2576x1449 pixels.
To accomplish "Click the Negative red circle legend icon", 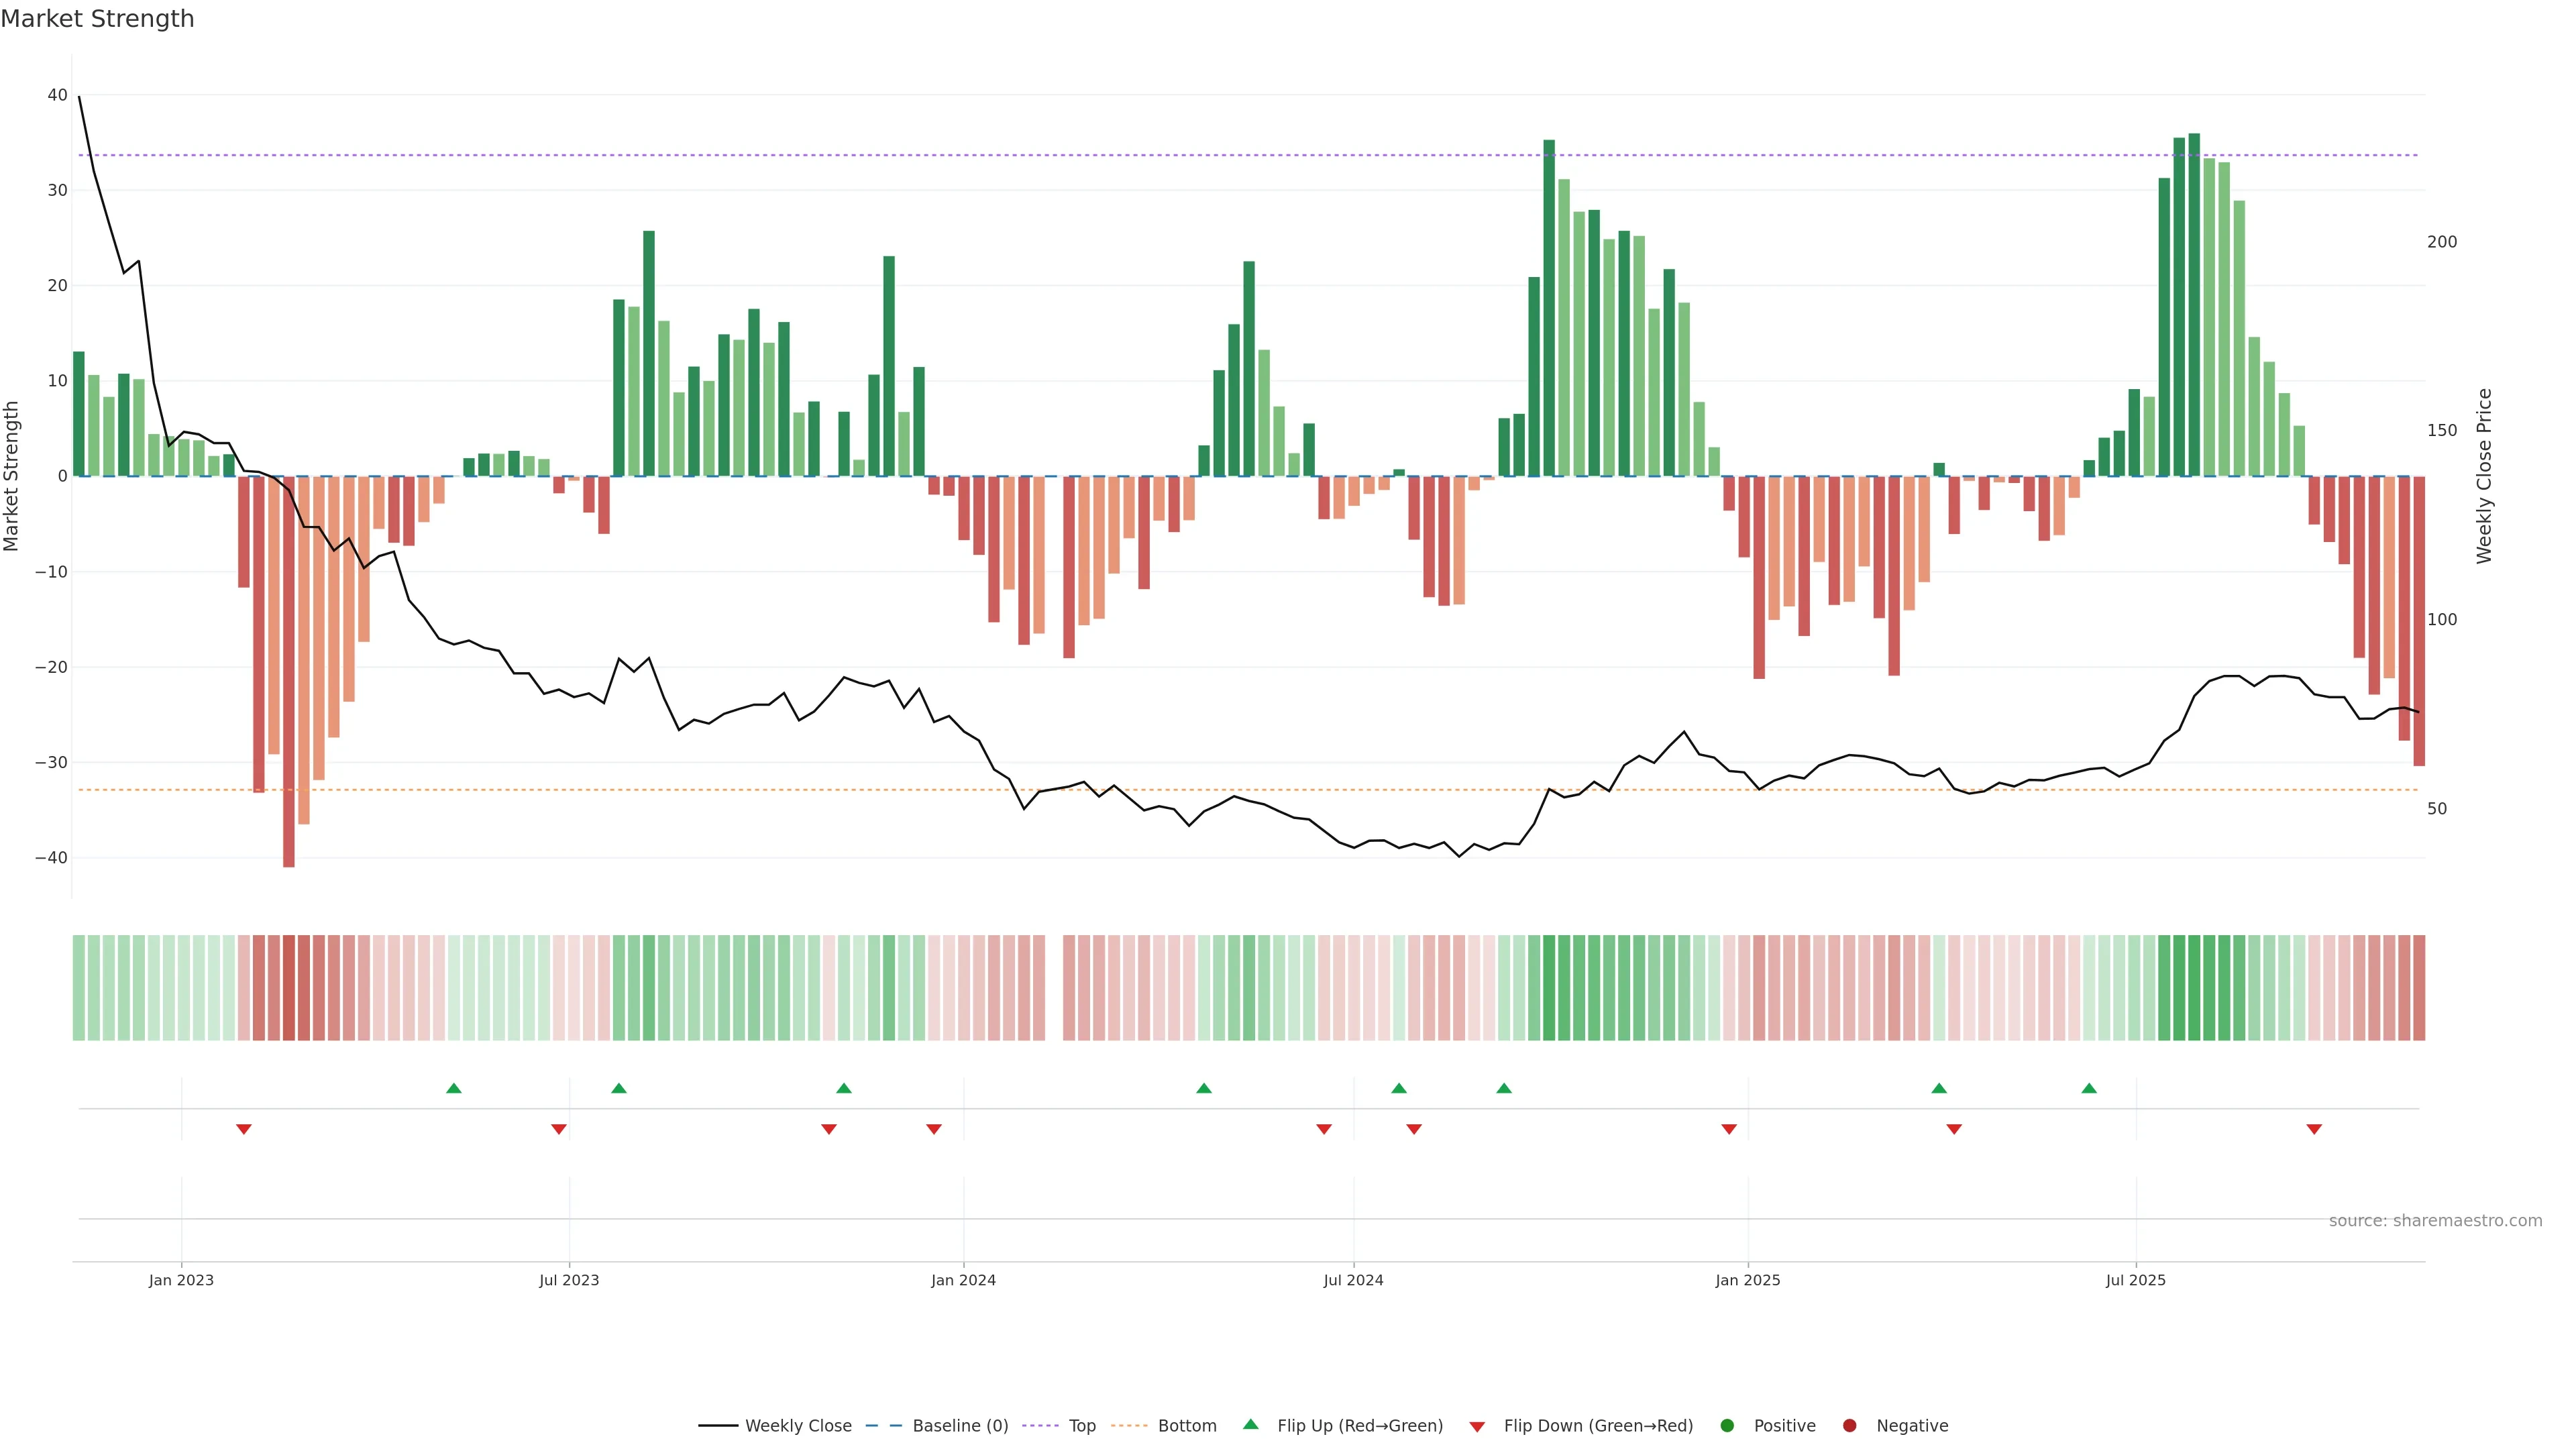I will point(1849,1426).
